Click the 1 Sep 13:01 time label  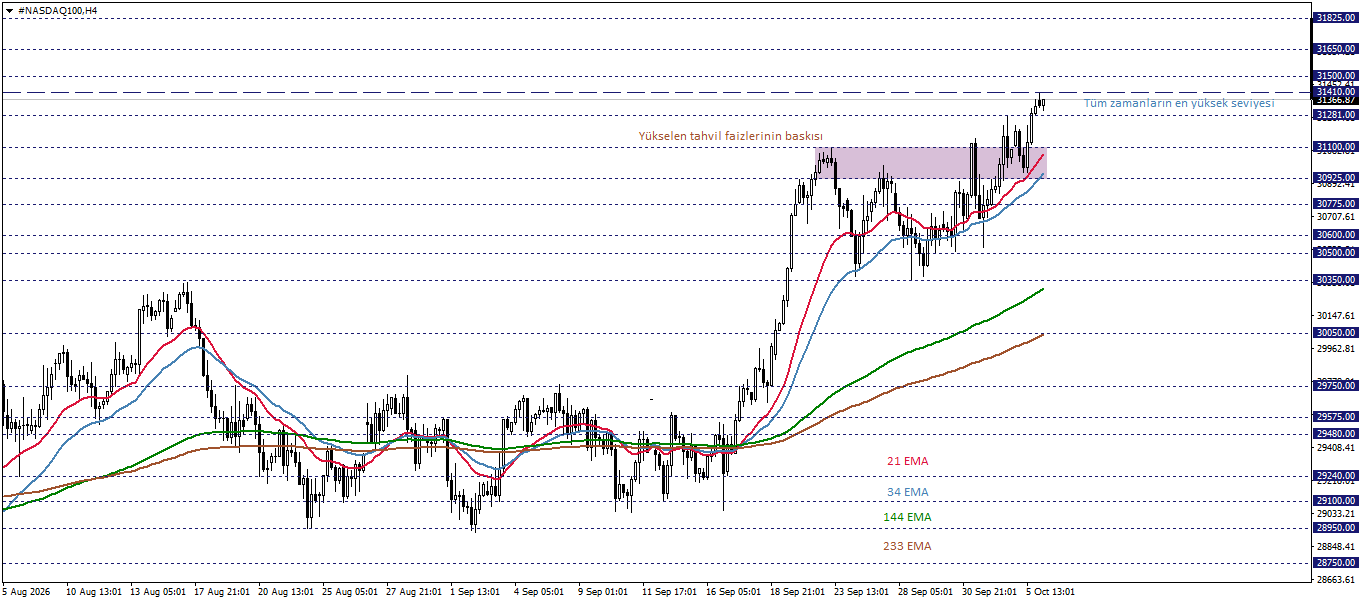point(476,592)
